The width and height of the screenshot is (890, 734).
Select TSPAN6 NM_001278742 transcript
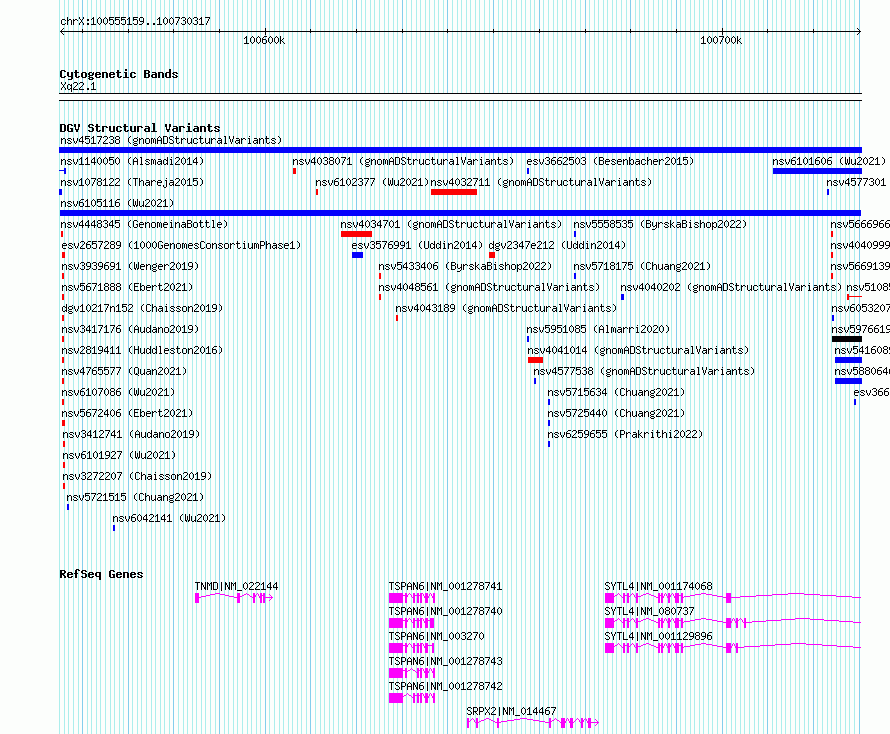[412, 698]
